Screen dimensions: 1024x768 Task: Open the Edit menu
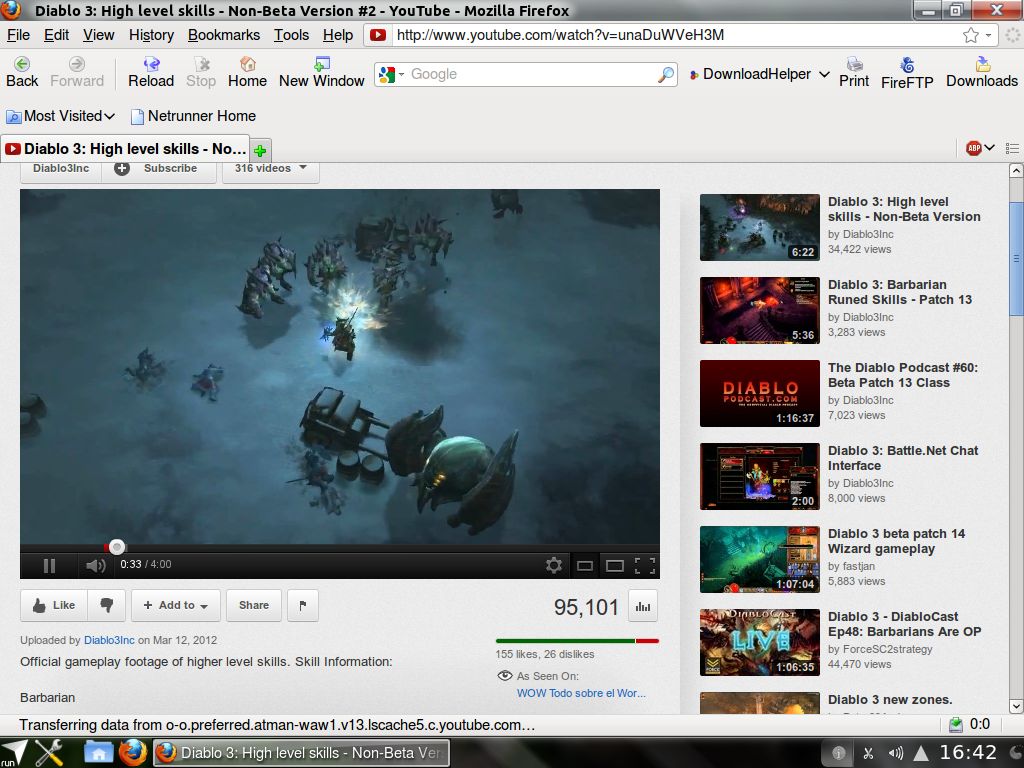pyautogui.click(x=56, y=35)
